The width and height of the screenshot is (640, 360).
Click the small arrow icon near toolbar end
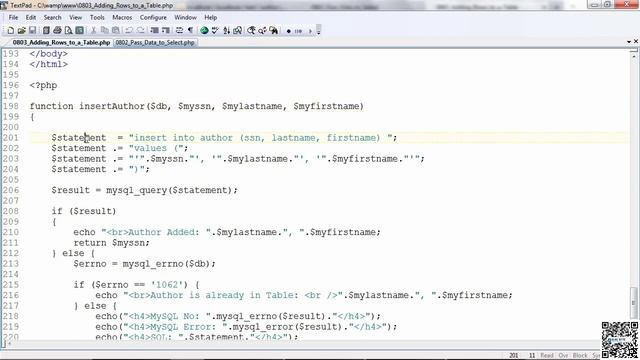coord(310,31)
